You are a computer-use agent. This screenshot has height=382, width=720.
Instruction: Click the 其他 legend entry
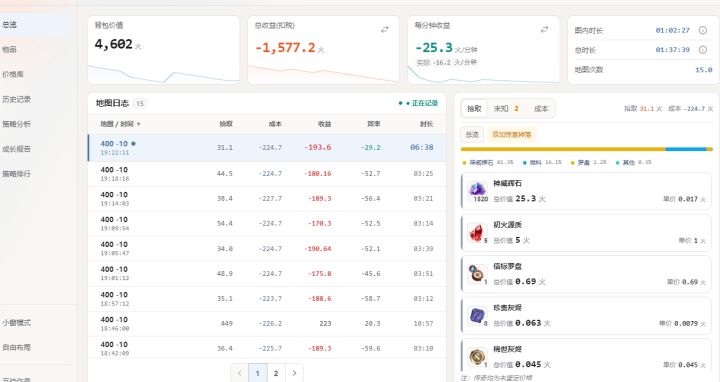[633, 163]
